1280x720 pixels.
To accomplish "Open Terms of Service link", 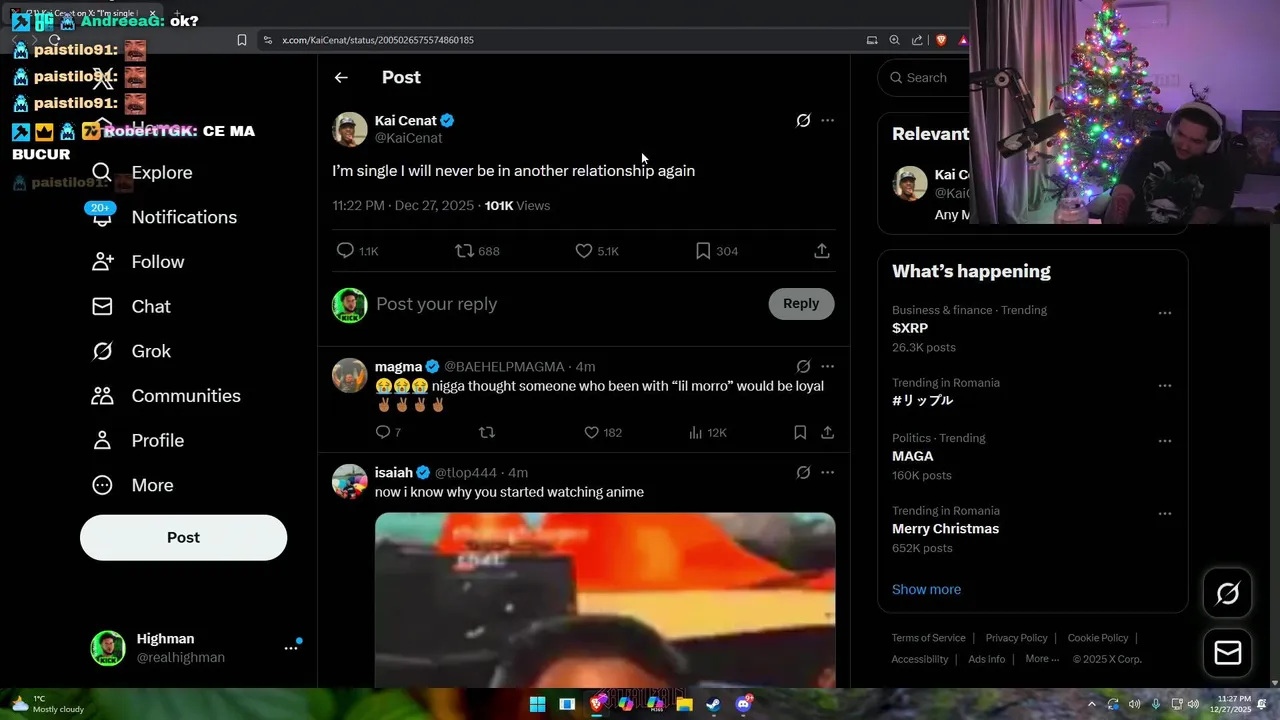I will pyautogui.click(x=929, y=638).
